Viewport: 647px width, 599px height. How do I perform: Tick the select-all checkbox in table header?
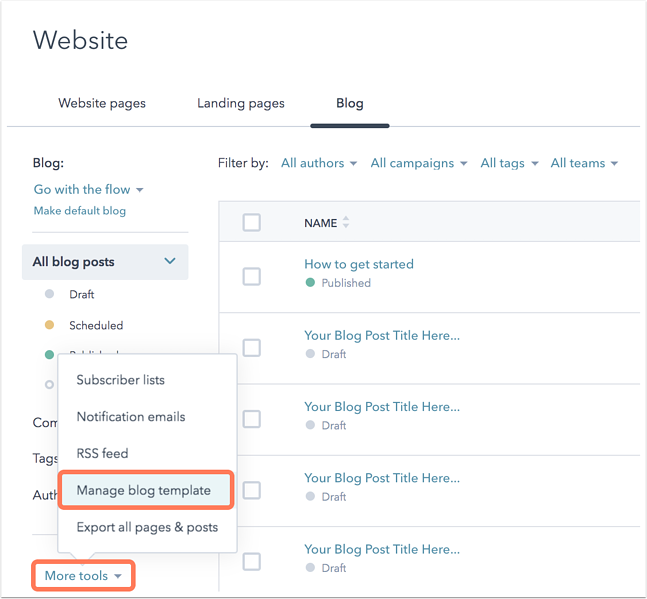click(252, 223)
